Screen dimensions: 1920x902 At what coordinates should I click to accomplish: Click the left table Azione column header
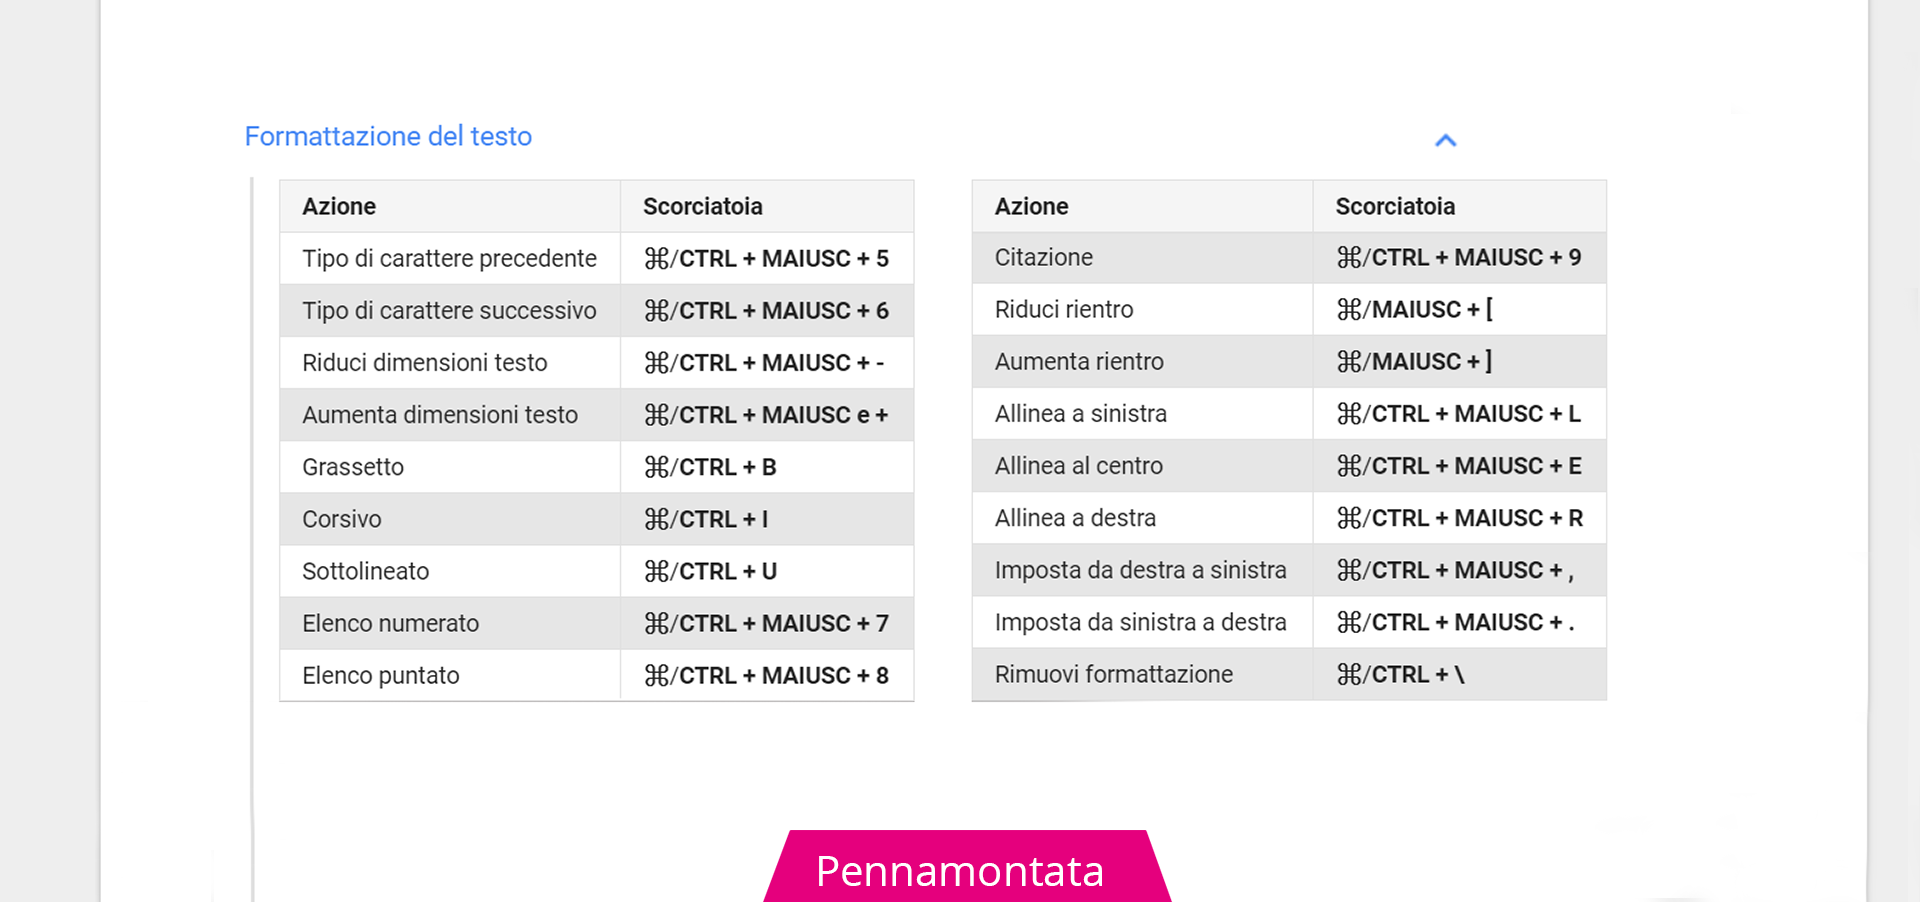coord(339,206)
